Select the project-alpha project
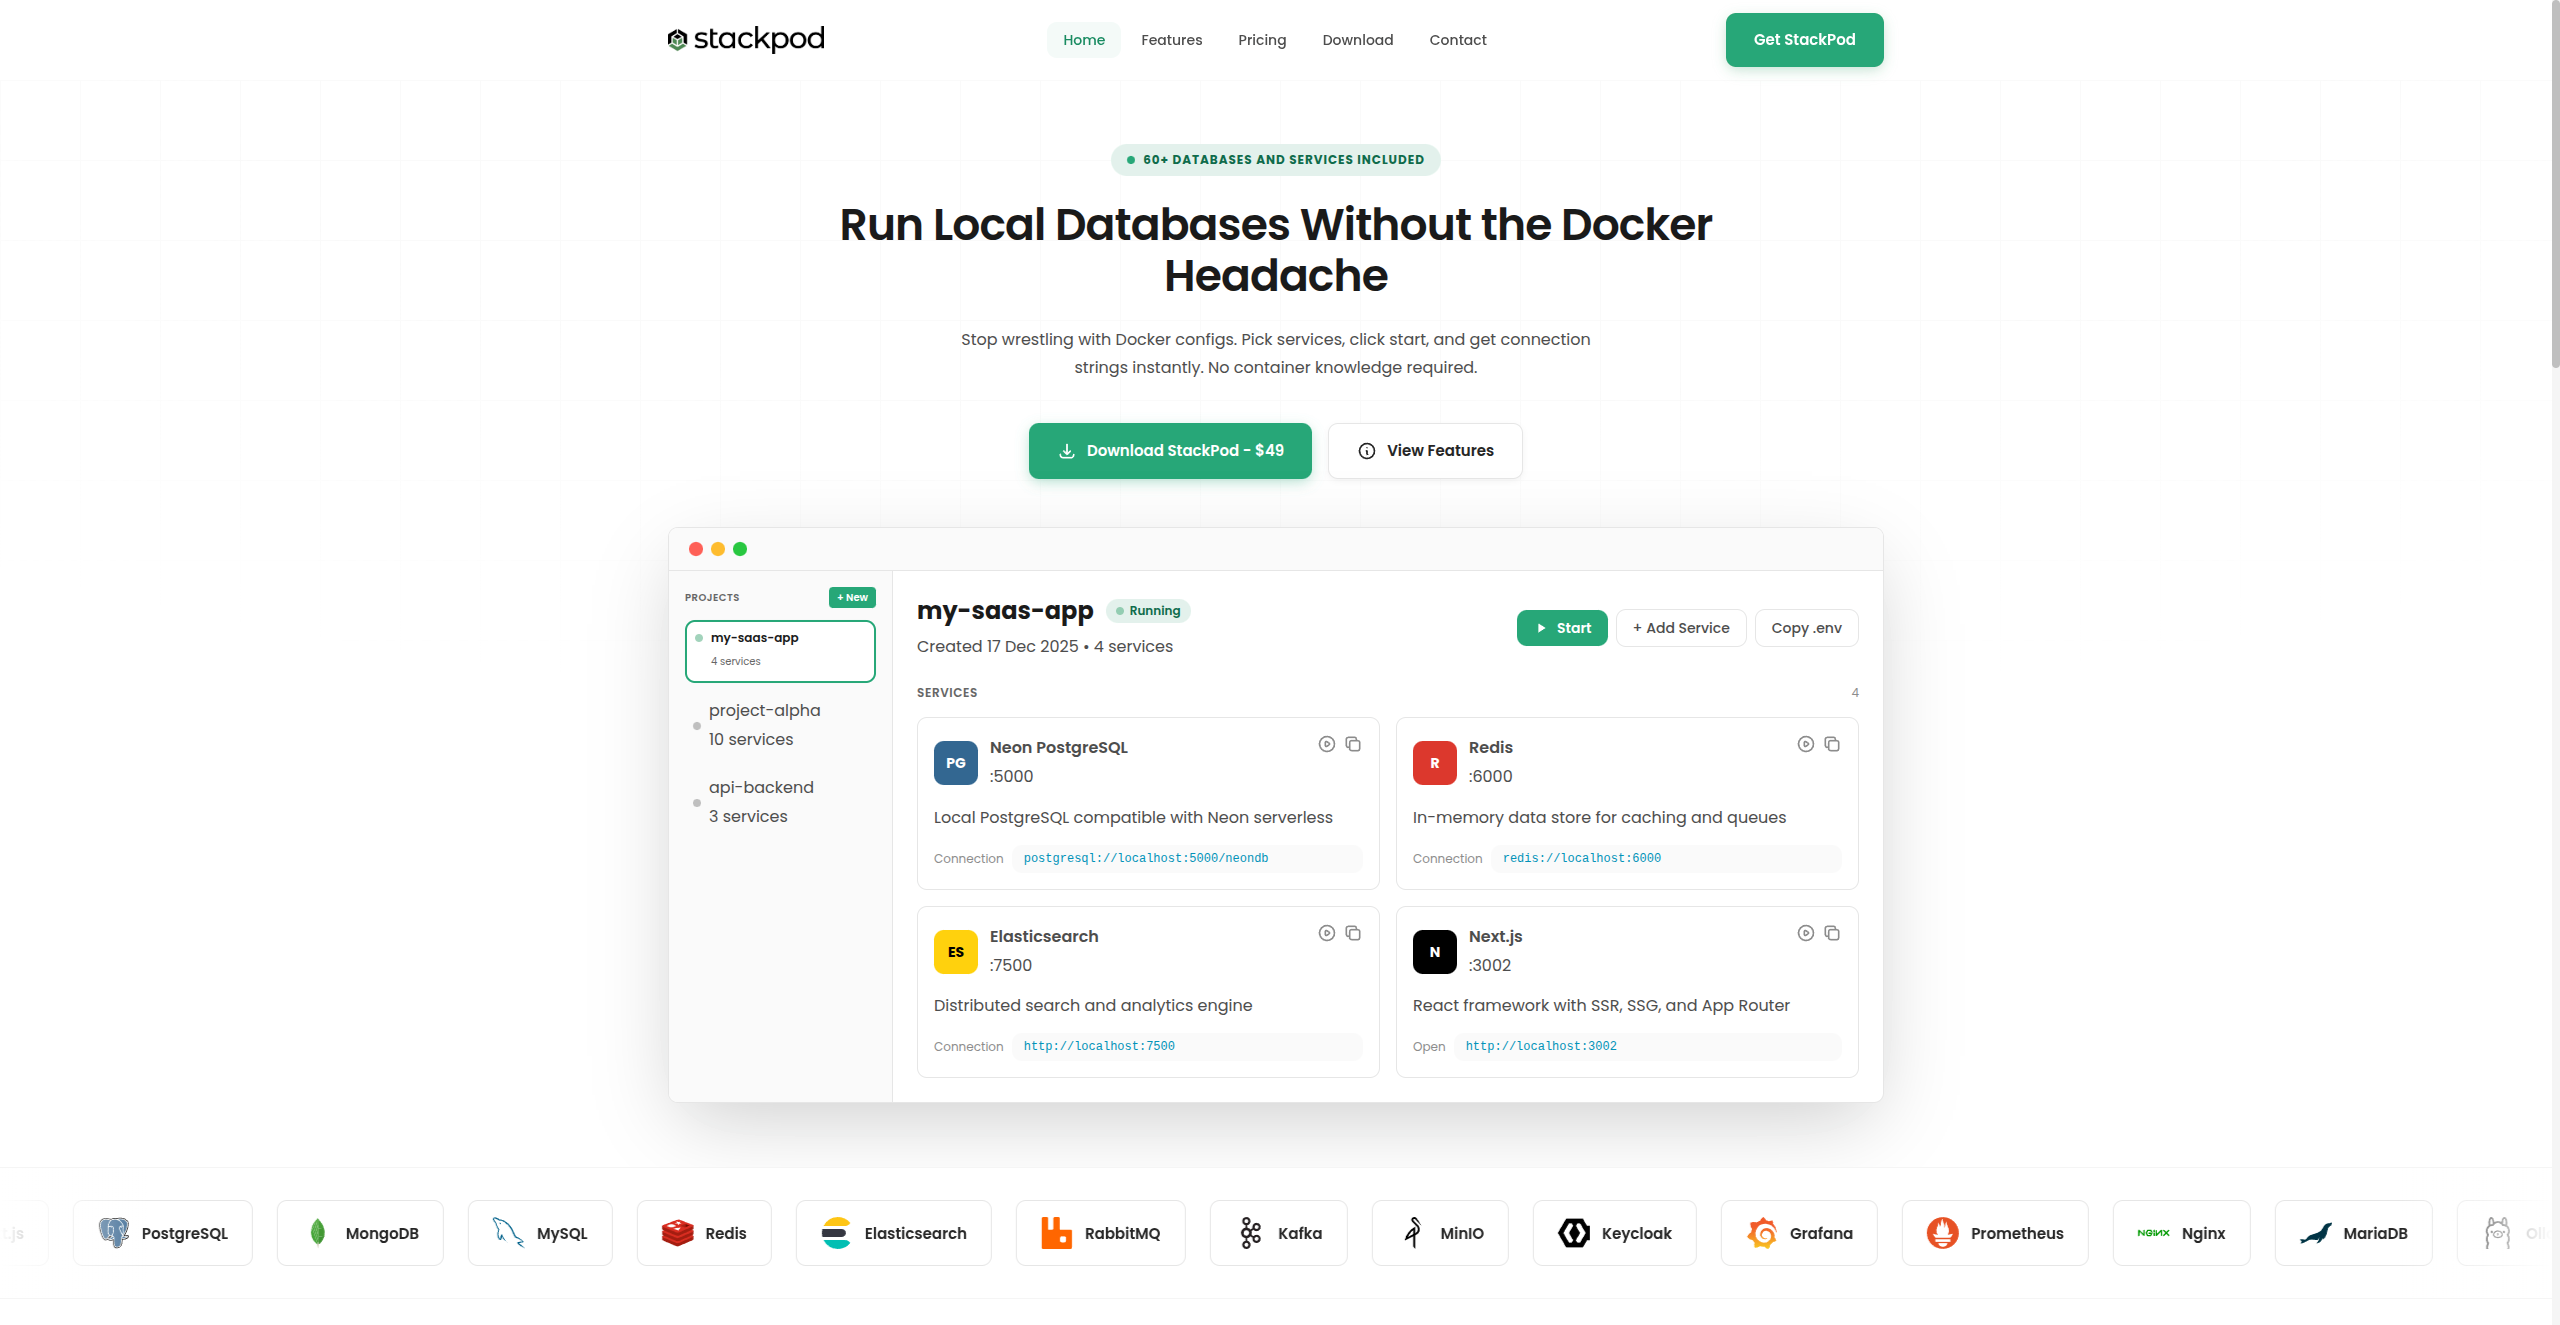The height and width of the screenshot is (1325, 2560). tap(764, 724)
